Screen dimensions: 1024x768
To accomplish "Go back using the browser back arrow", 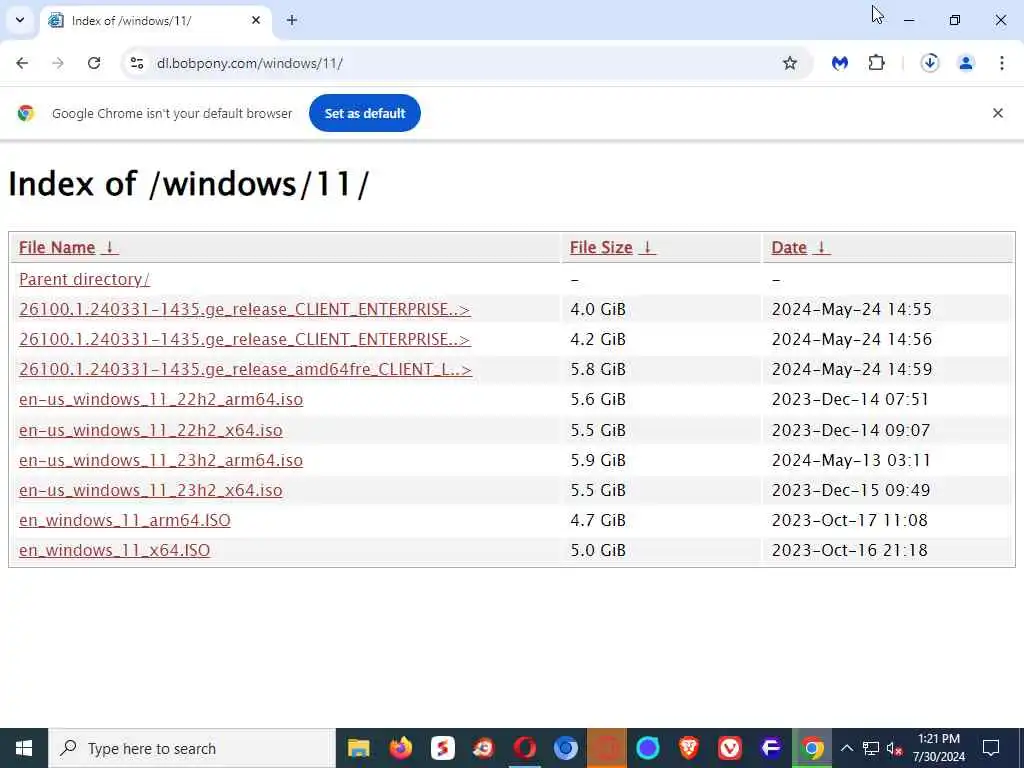I will click(22, 63).
